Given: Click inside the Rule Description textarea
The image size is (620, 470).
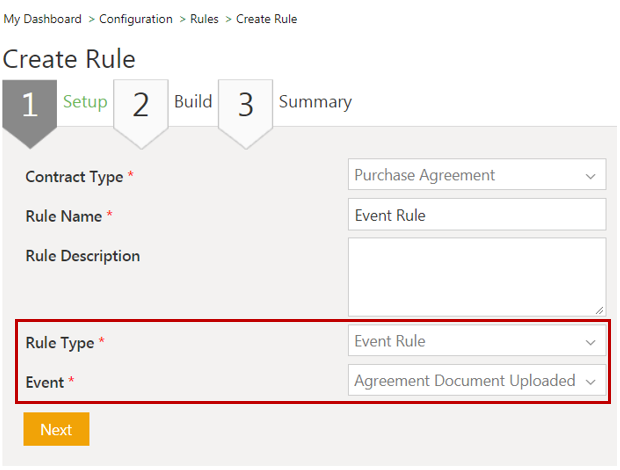Looking at the screenshot, I should click(477, 276).
